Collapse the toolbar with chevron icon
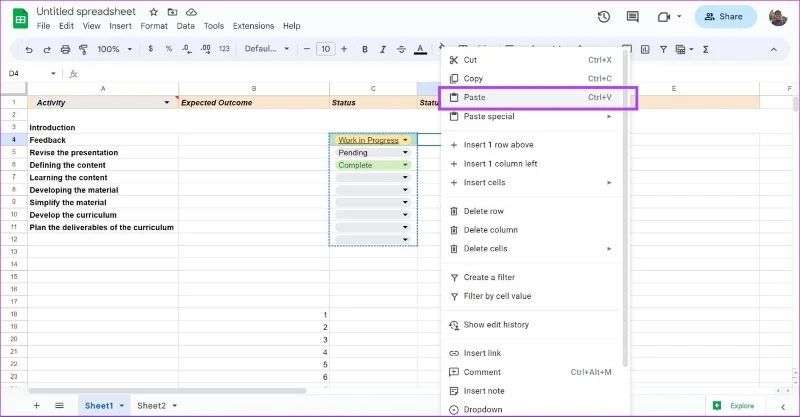800x417 pixels. pos(773,50)
